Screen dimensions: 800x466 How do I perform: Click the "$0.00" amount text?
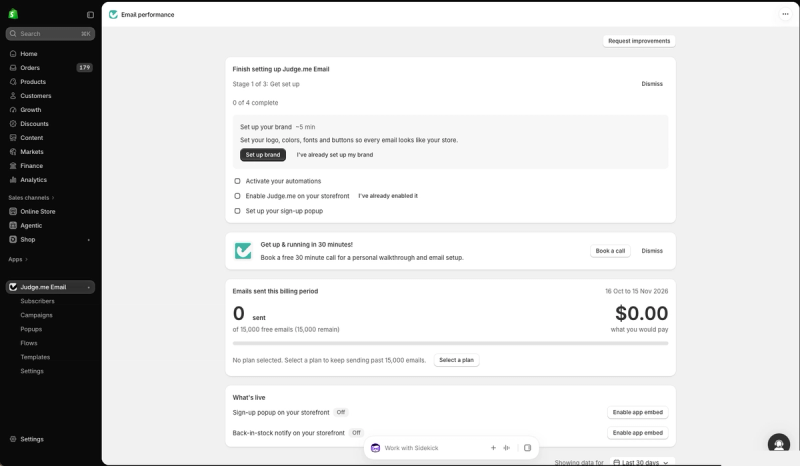point(641,313)
